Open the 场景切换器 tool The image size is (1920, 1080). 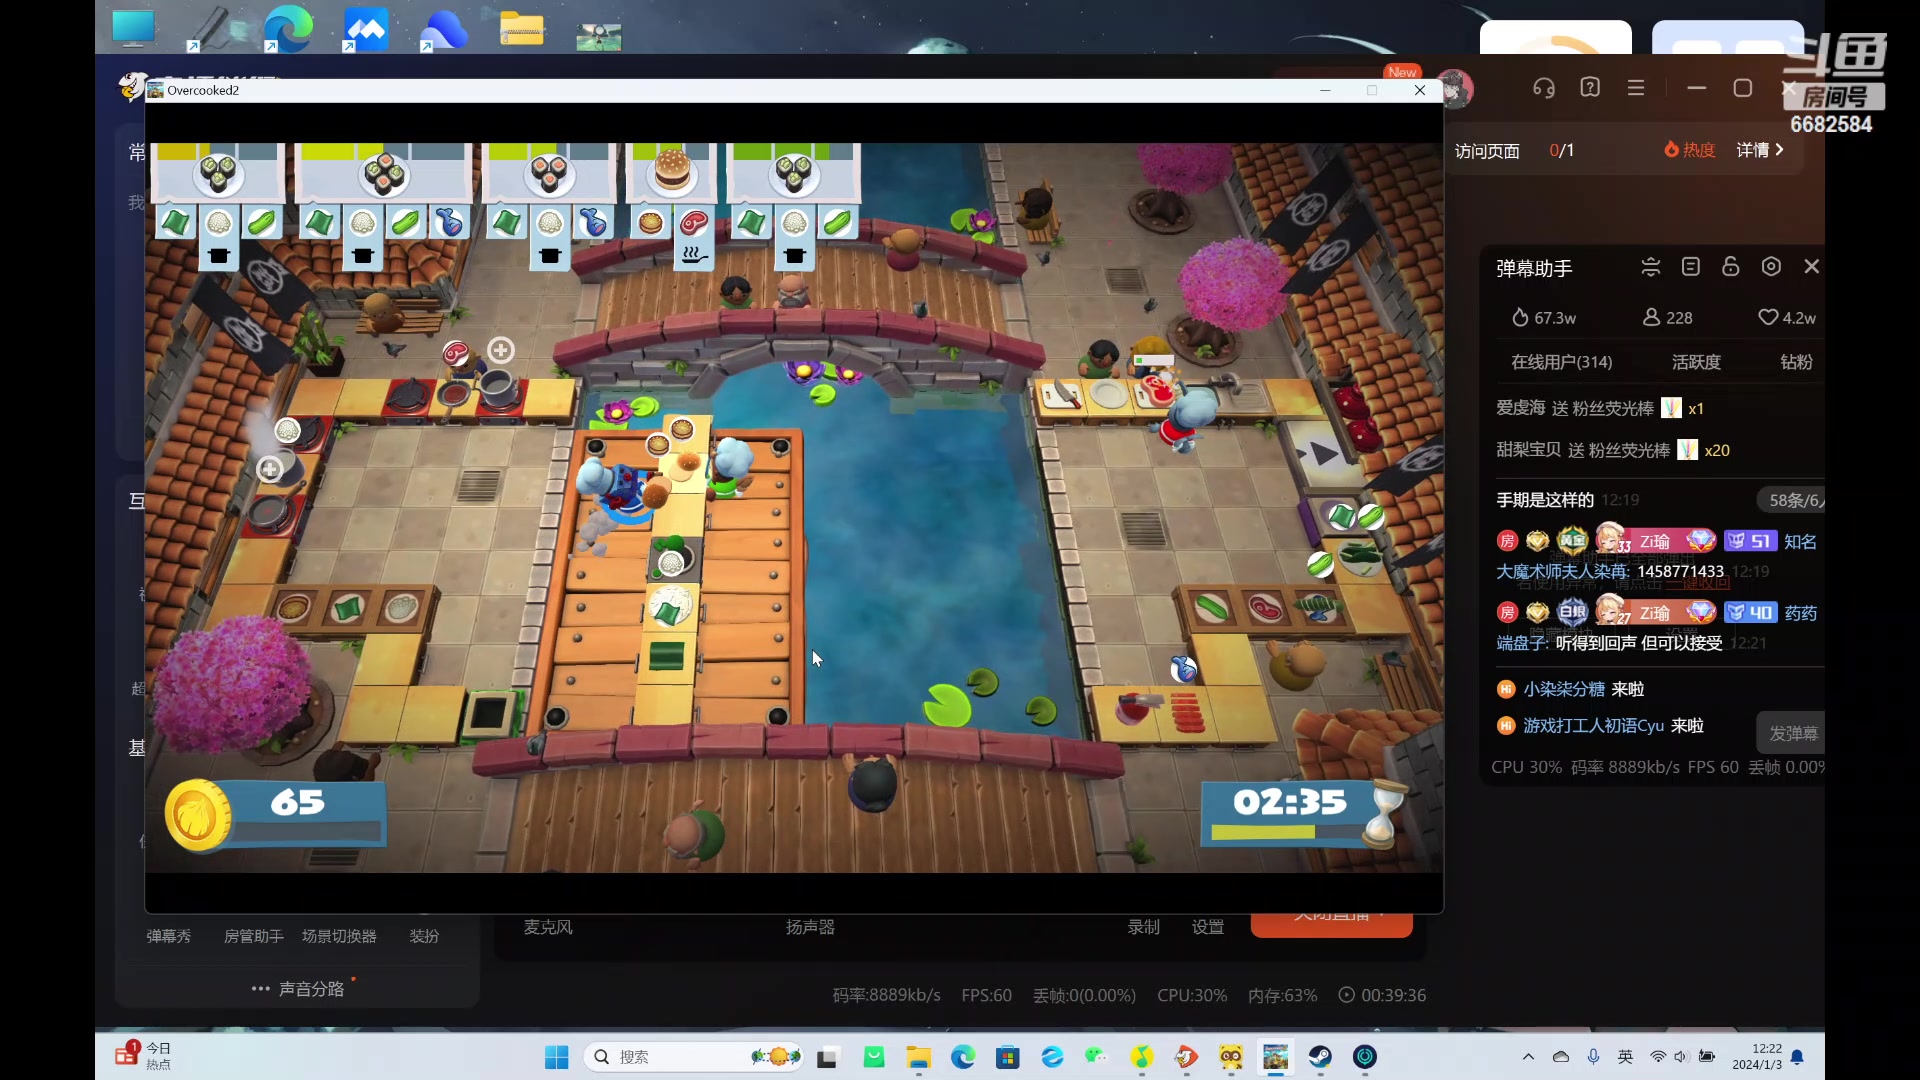pyautogui.click(x=339, y=936)
